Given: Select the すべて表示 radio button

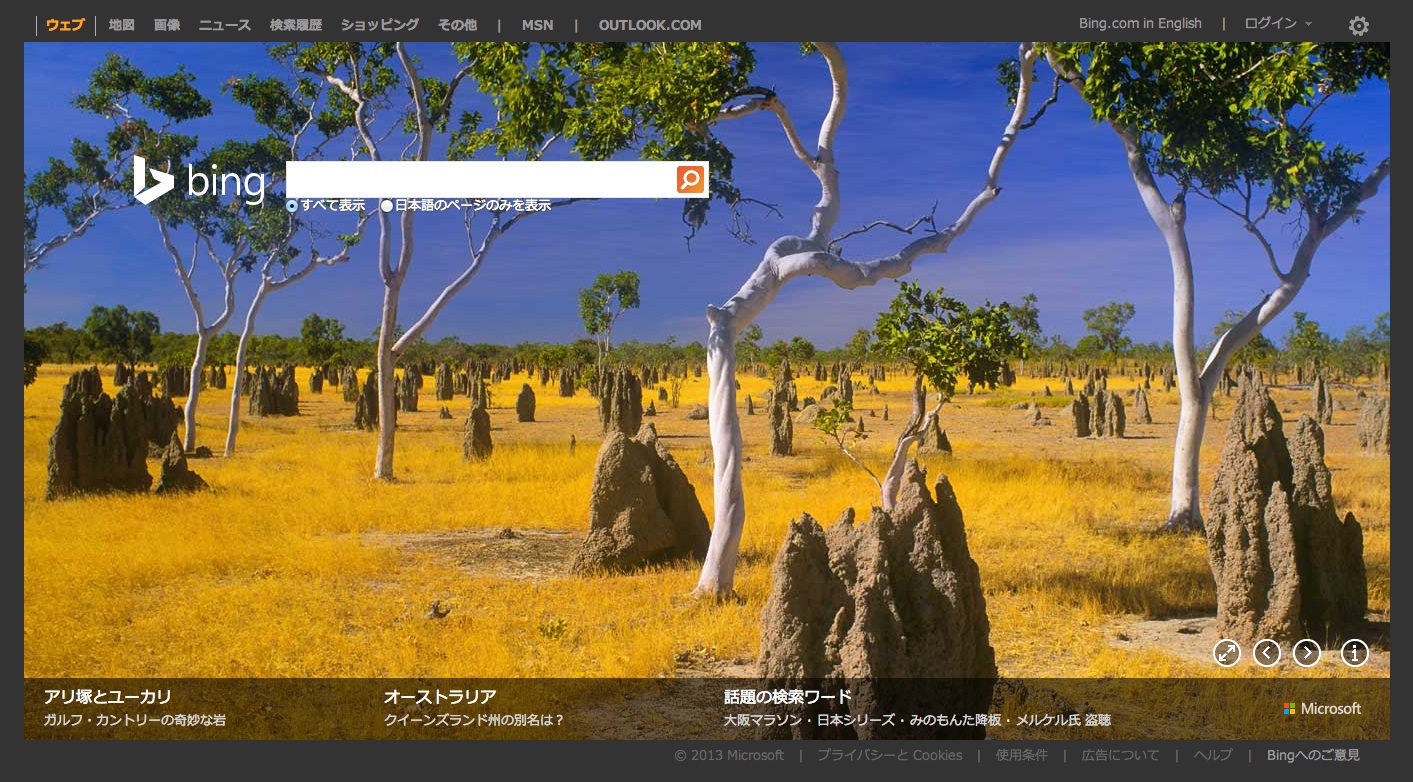Looking at the screenshot, I should pos(292,206).
